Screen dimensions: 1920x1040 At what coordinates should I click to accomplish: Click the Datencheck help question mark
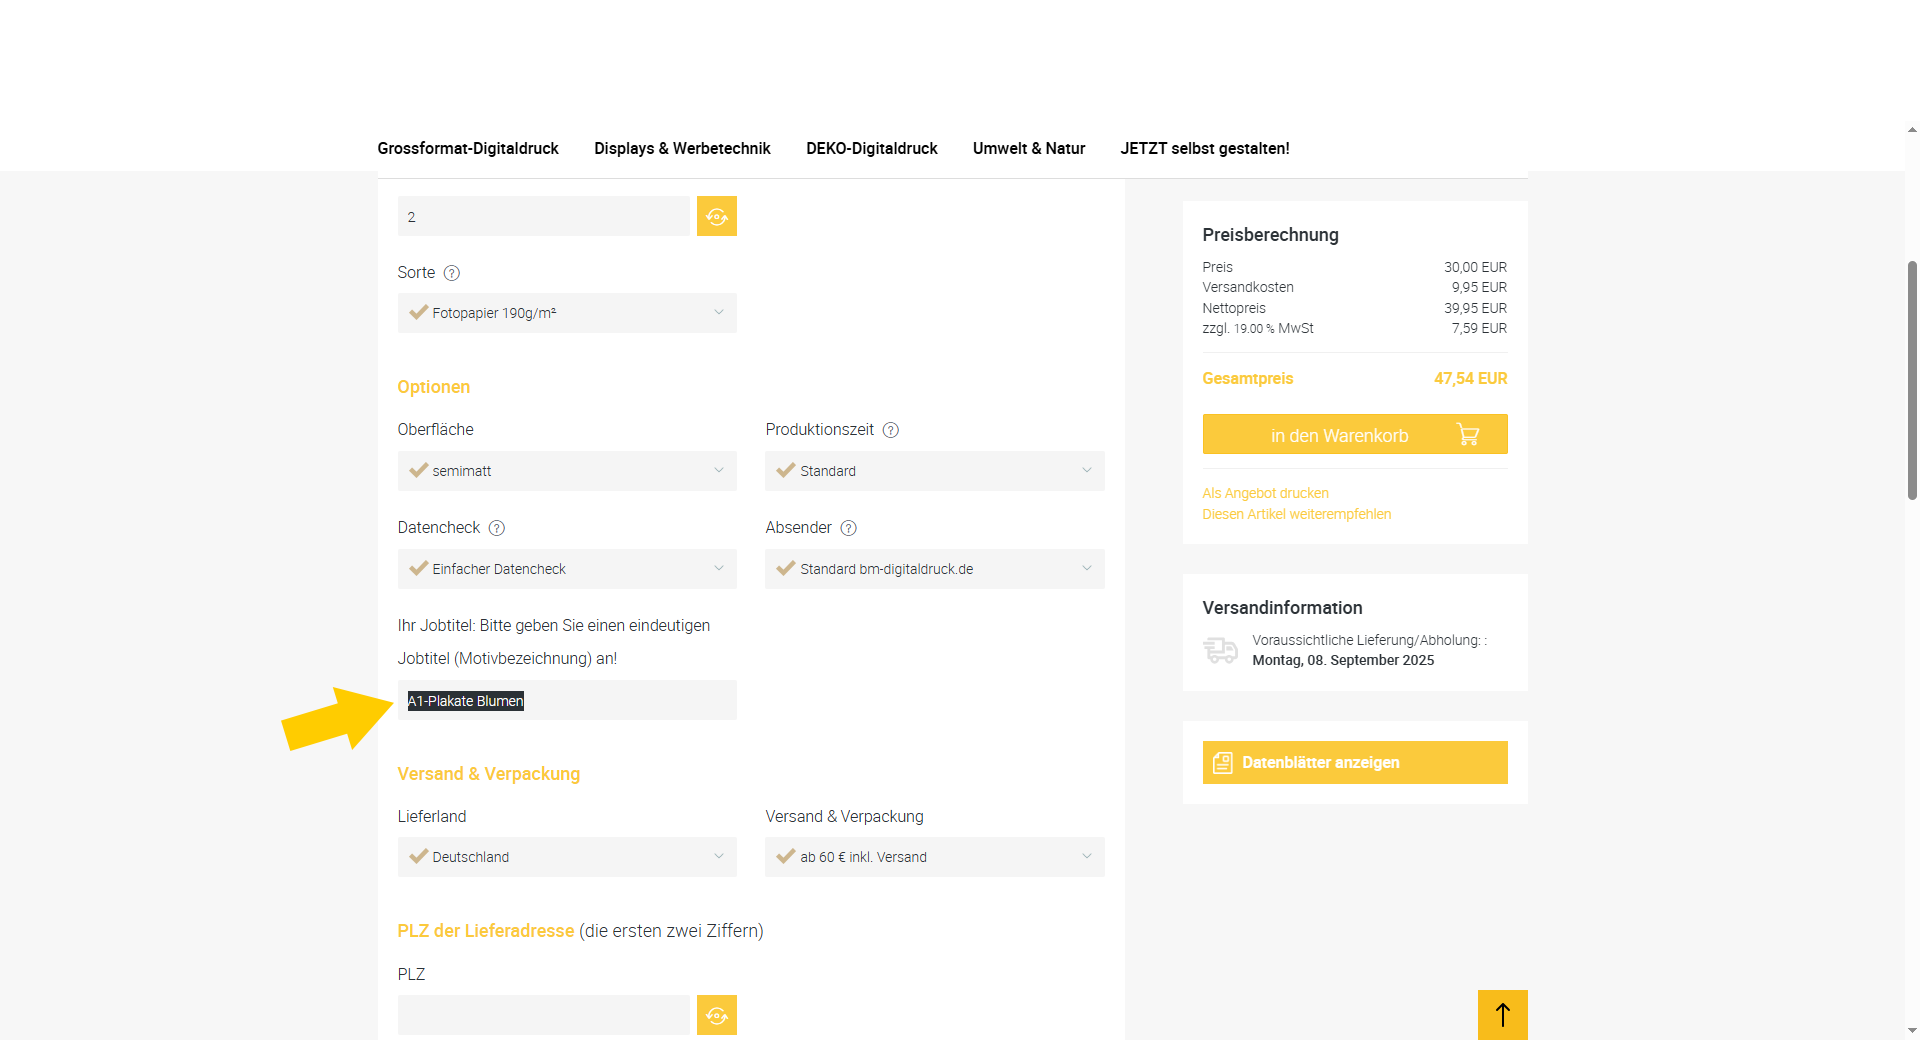click(496, 528)
